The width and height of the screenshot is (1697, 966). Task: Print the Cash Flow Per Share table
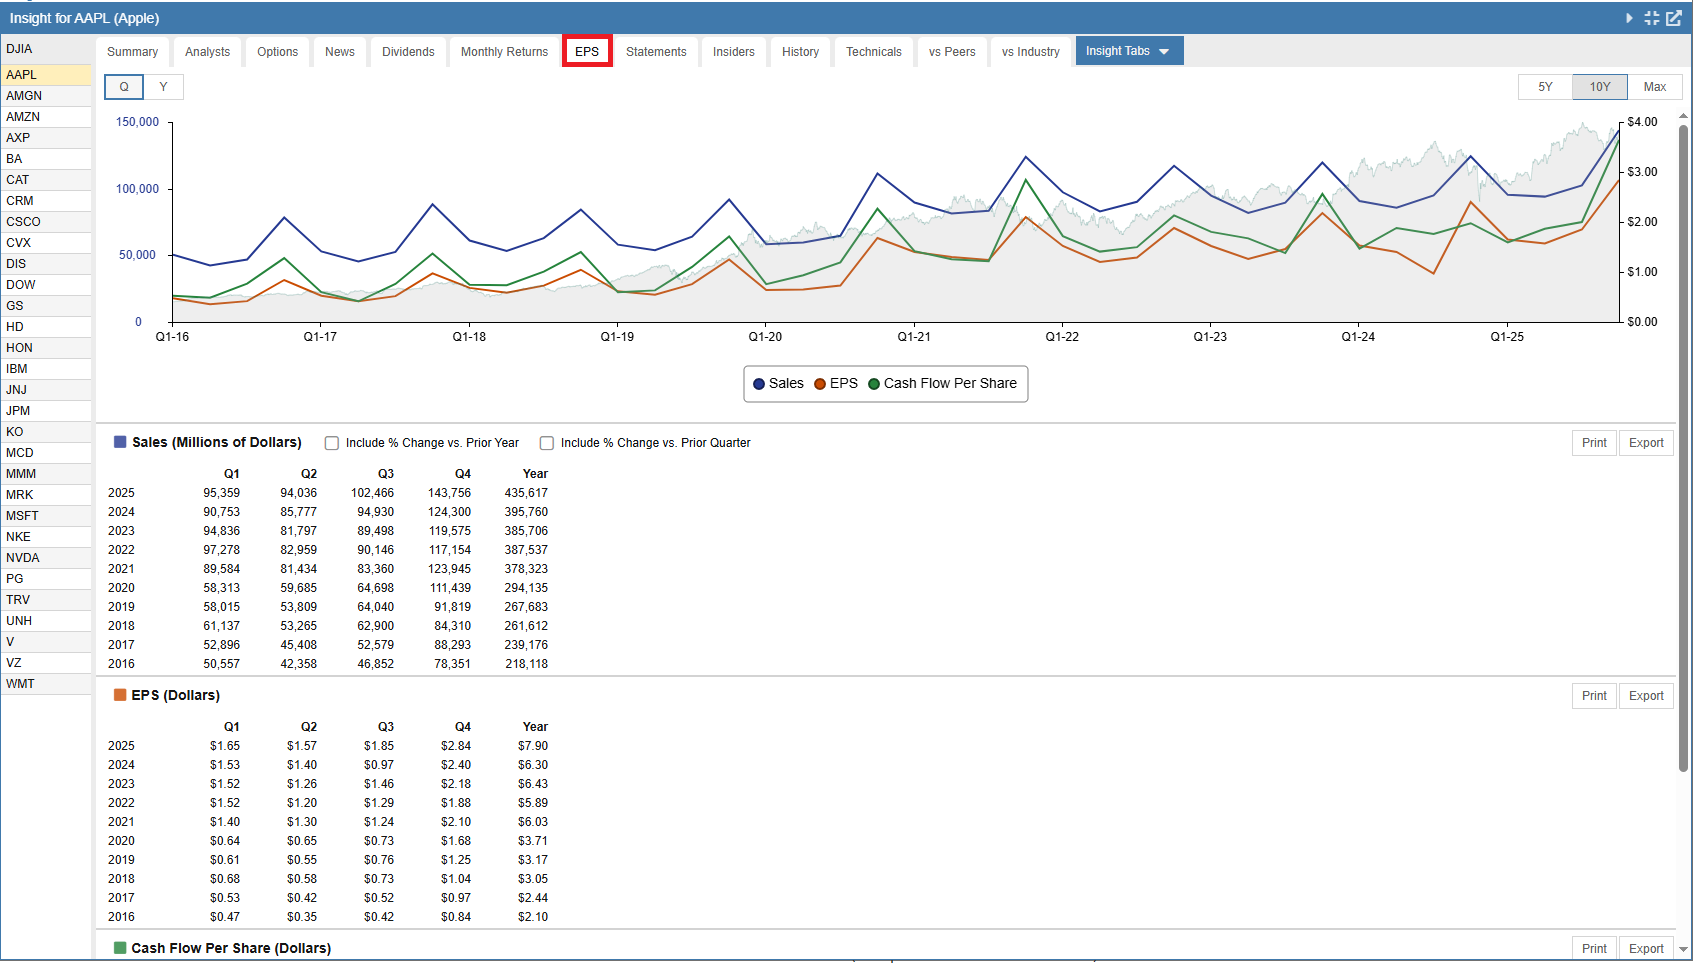click(1594, 949)
